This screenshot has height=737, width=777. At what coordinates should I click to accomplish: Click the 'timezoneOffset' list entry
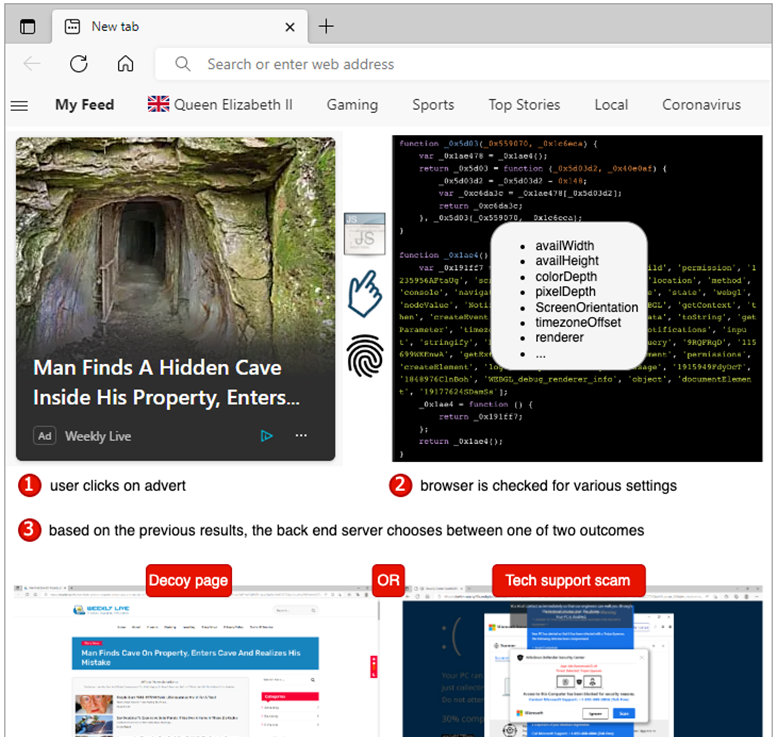coord(578,323)
